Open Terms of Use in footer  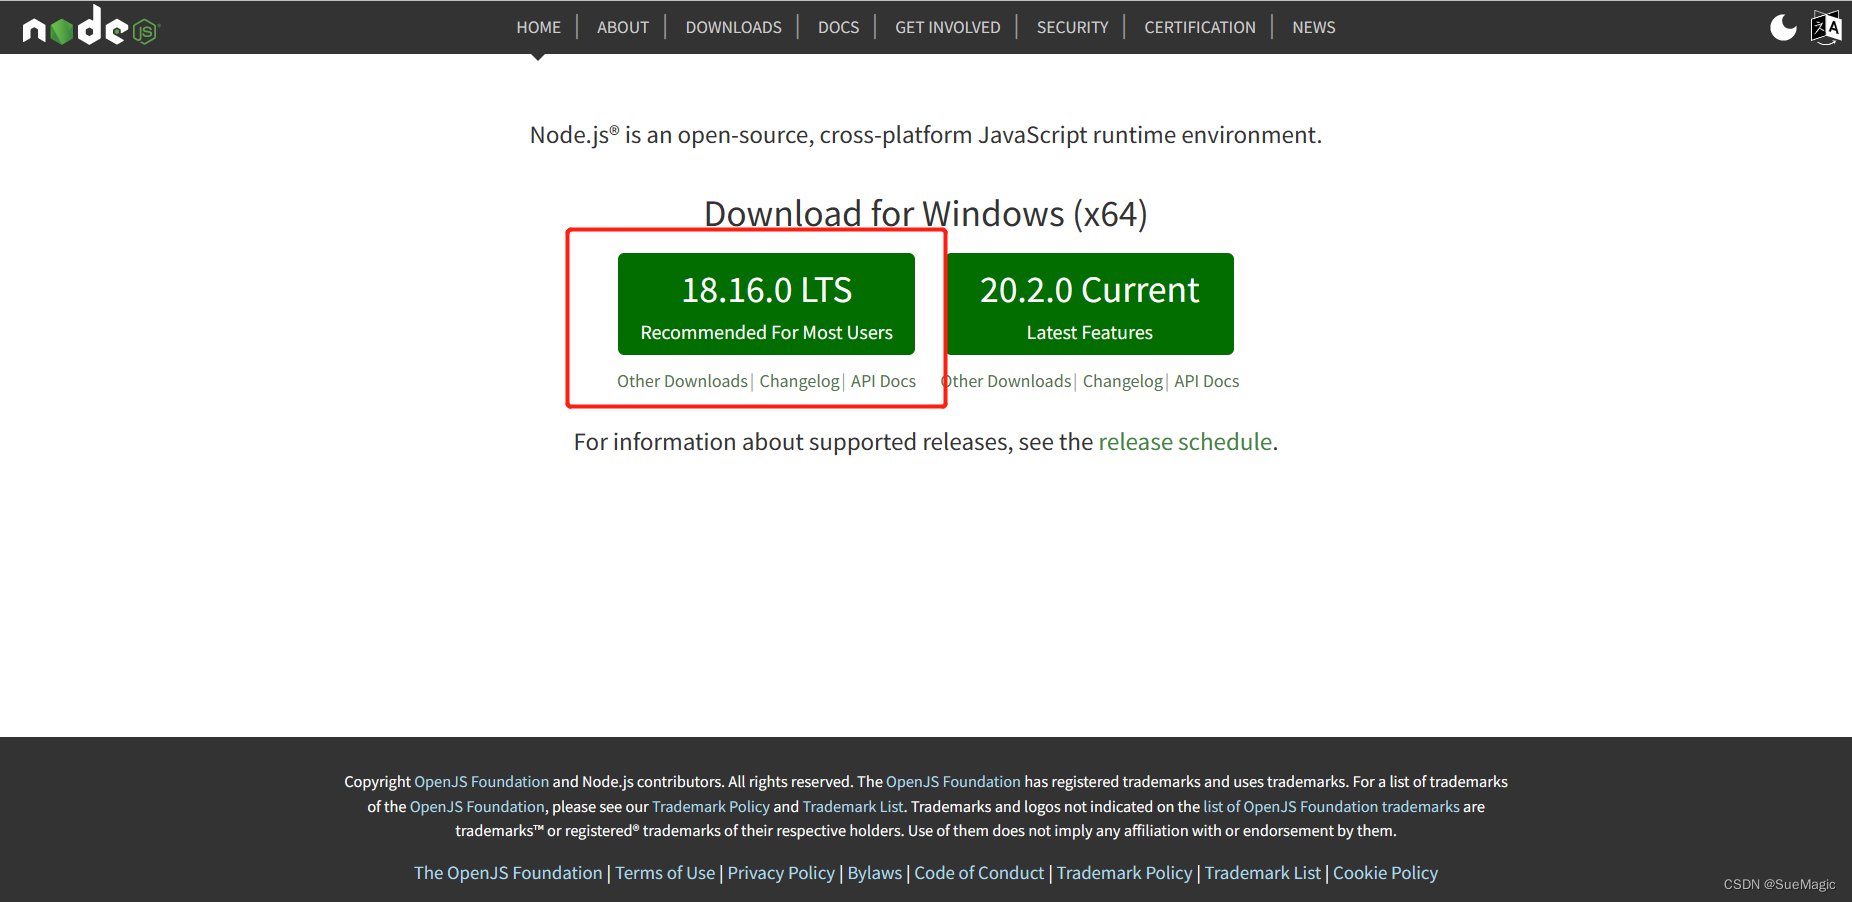pyautogui.click(x=665, y=873)
